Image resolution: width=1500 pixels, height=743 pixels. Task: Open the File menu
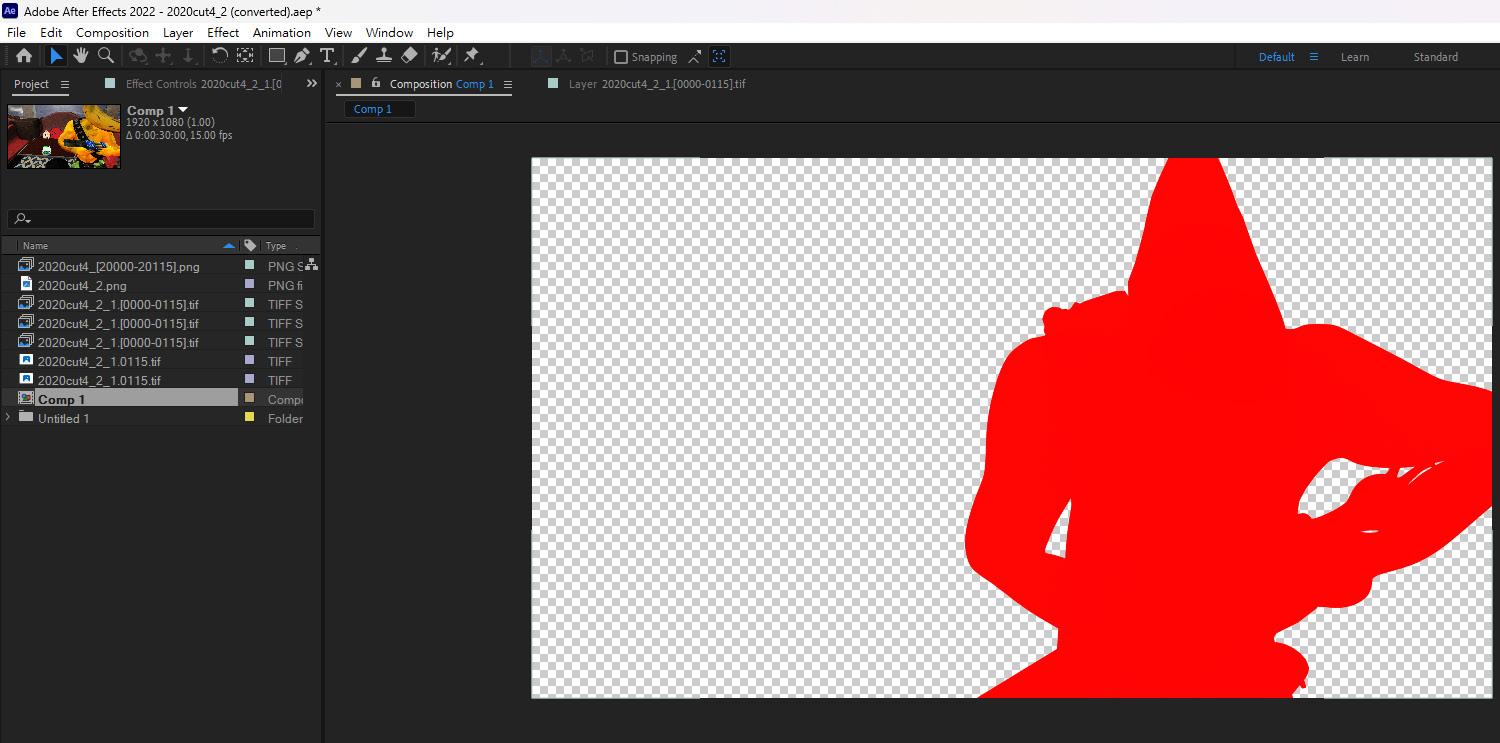coord(16,32)
